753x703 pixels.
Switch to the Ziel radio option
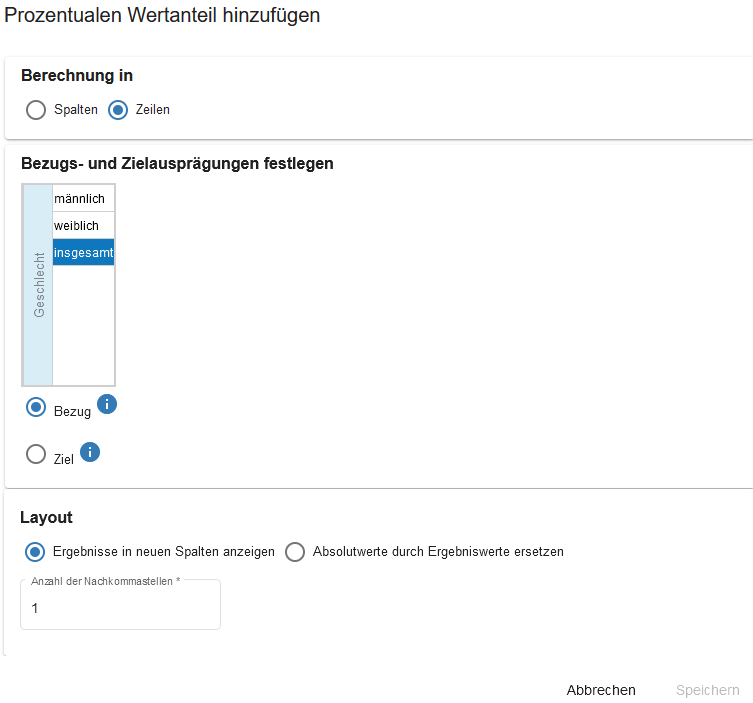pyautogui.click(x=36, y=455)
